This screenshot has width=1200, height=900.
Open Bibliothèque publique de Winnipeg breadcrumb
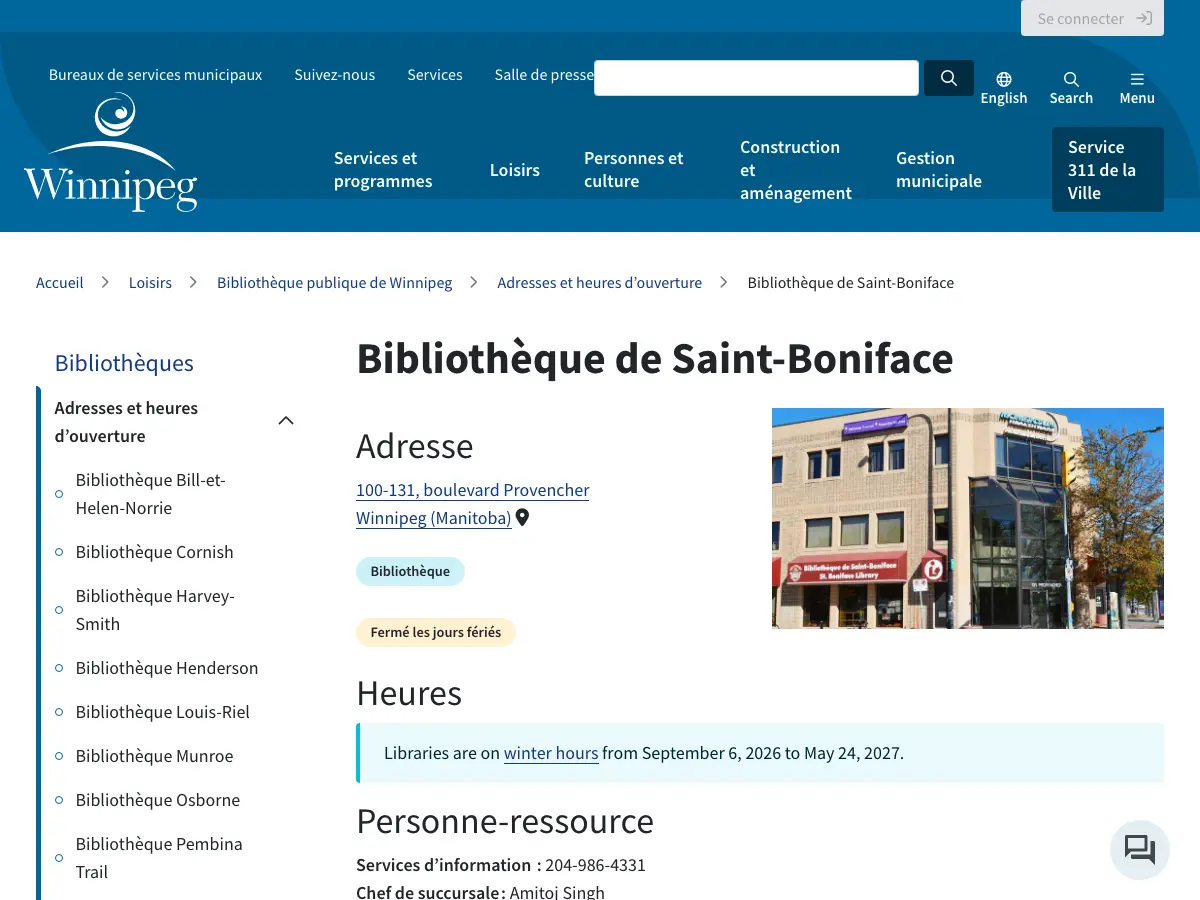334,283
